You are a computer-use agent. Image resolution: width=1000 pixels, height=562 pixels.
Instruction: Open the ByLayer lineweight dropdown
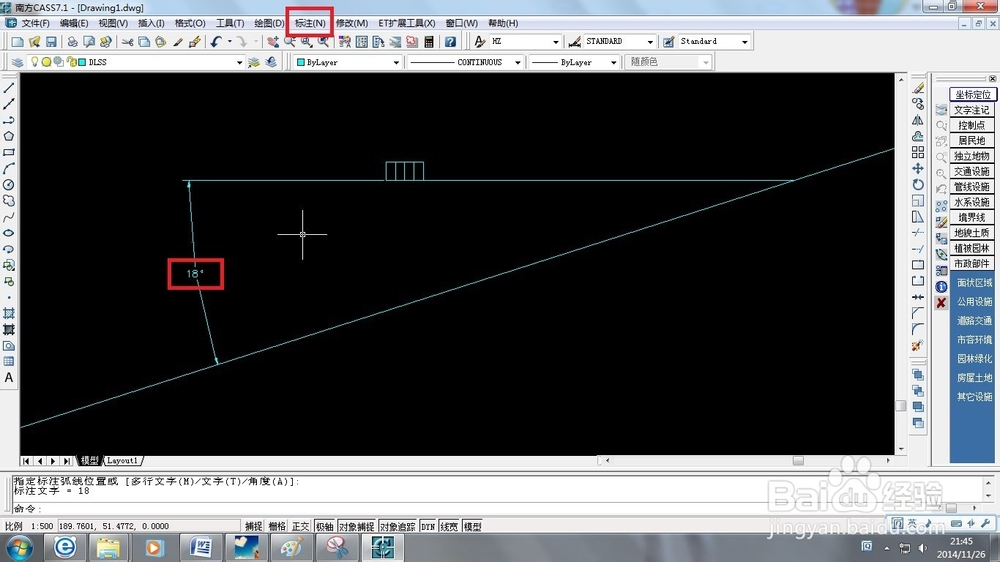point(614,63)
